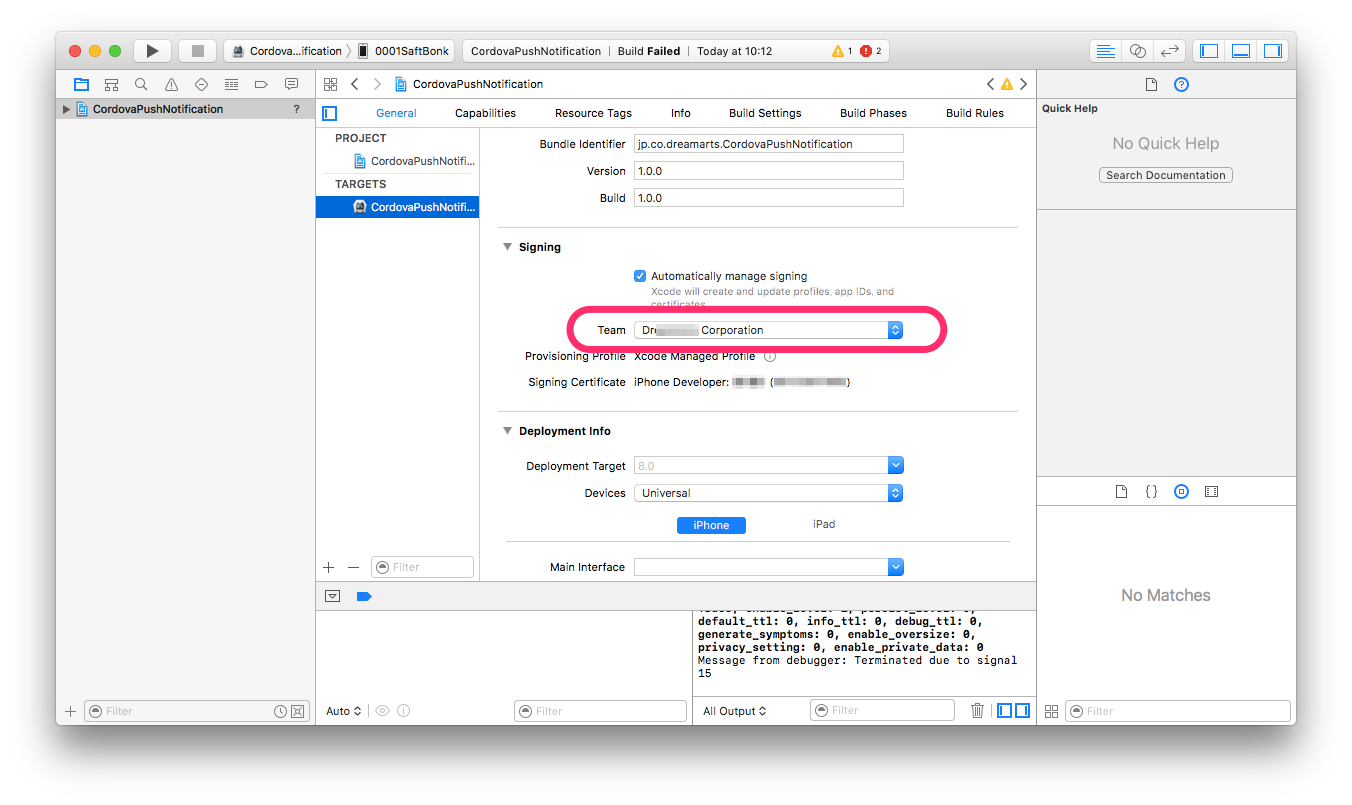The image size is (1352, 805).
Task: Switch to the Info tab
Action: pyautogui.click(x=680, y=113)
